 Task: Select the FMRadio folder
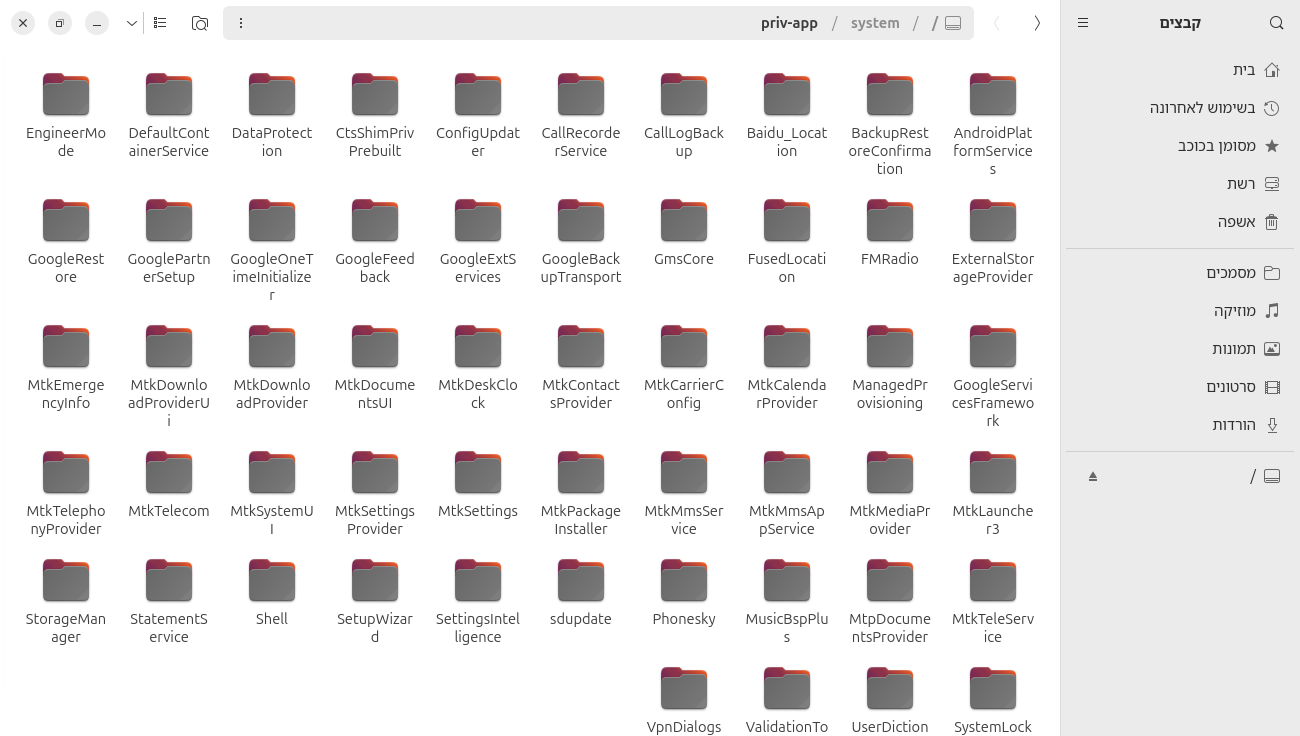[x=890, y=233]
